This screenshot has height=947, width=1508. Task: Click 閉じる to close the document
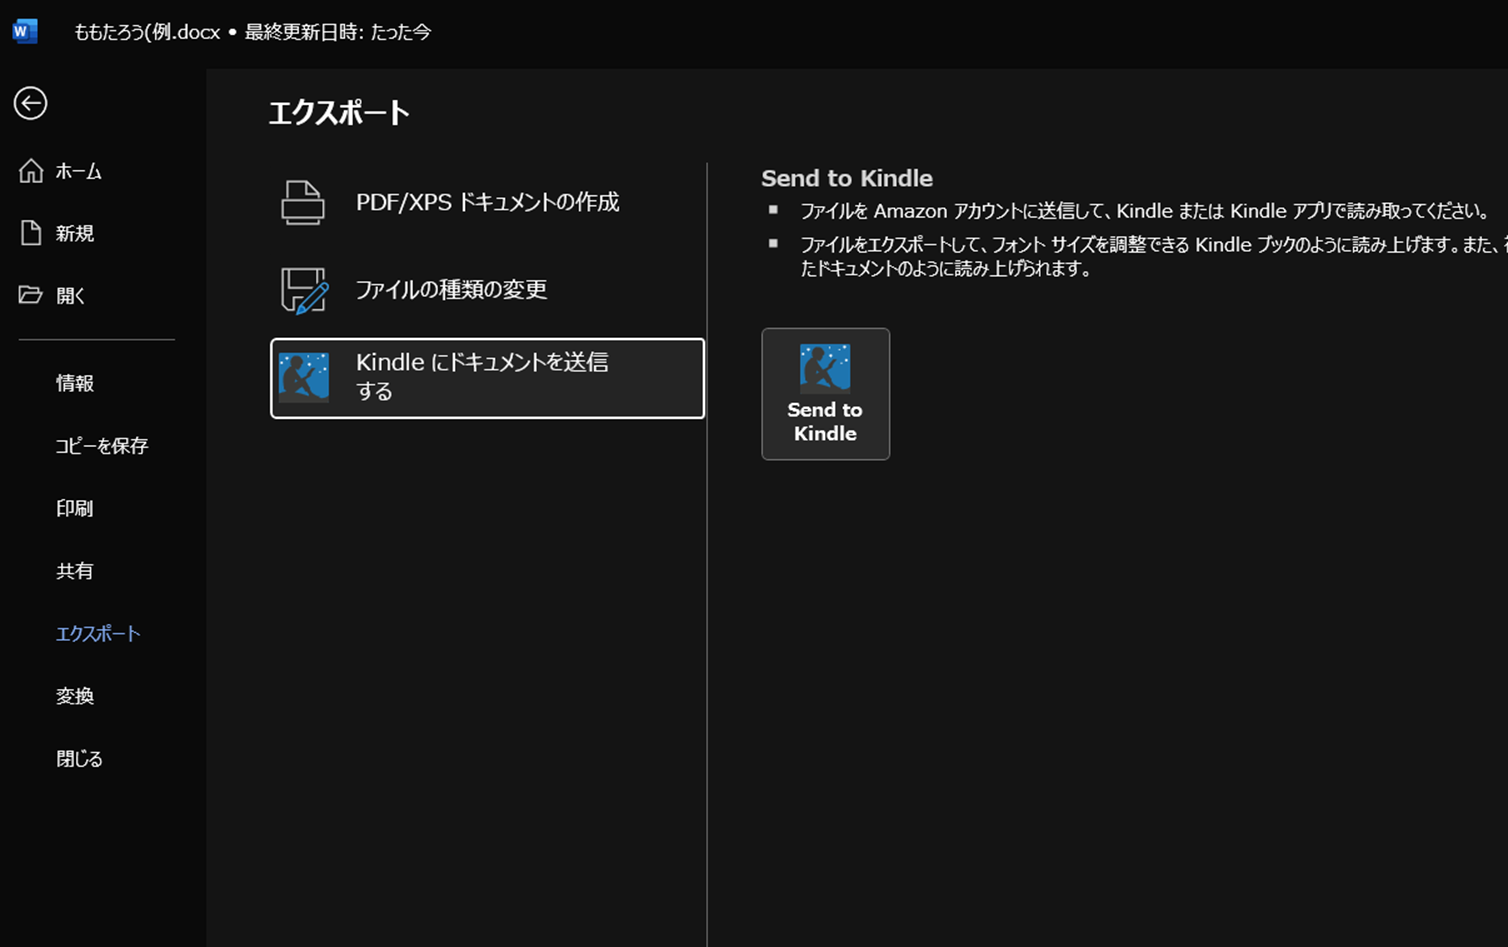[x=80, y=759]
